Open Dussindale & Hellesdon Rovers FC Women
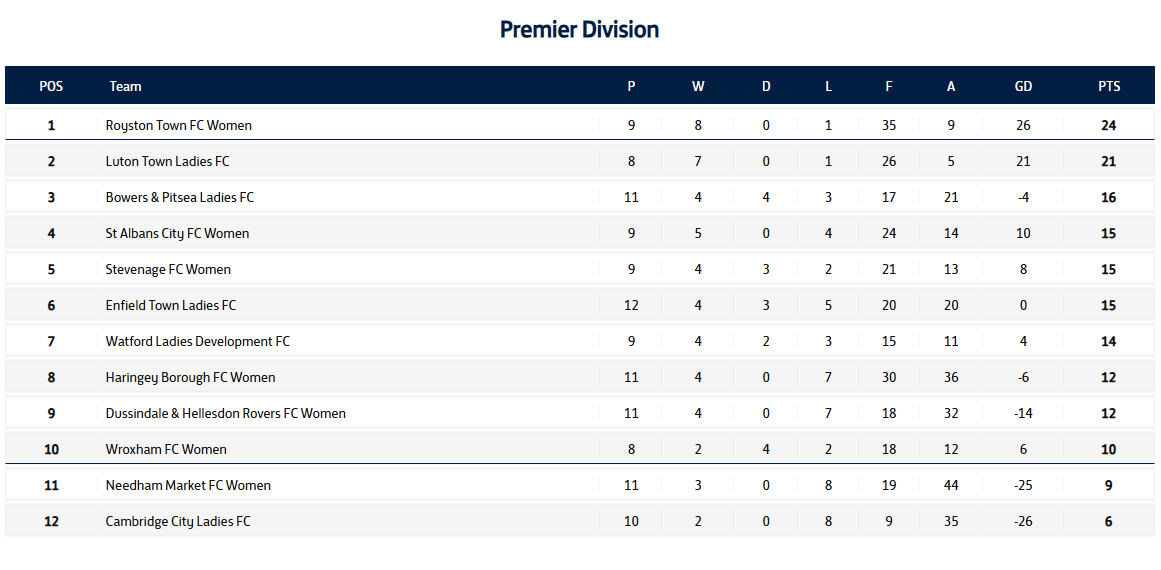The image size is (1161, 570). tap(225, 413)
